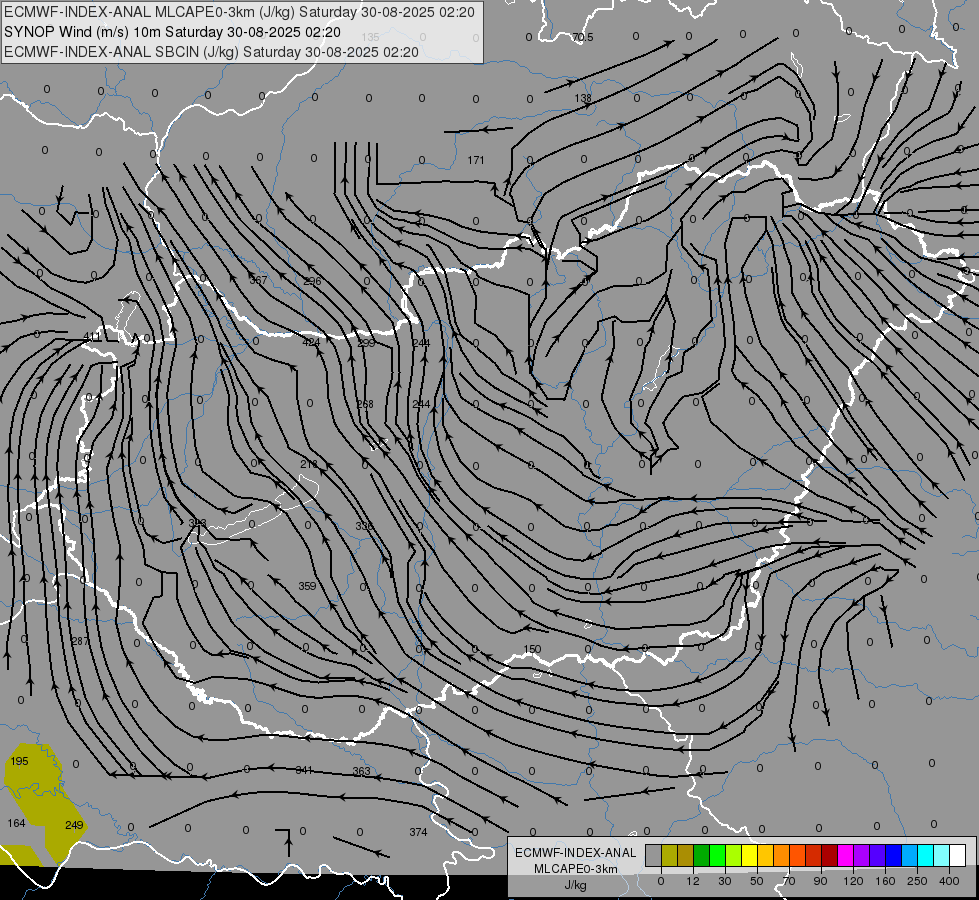The image size is (979, 900).
Task: Click the legend tick label 250
Action: coord(917,881)
